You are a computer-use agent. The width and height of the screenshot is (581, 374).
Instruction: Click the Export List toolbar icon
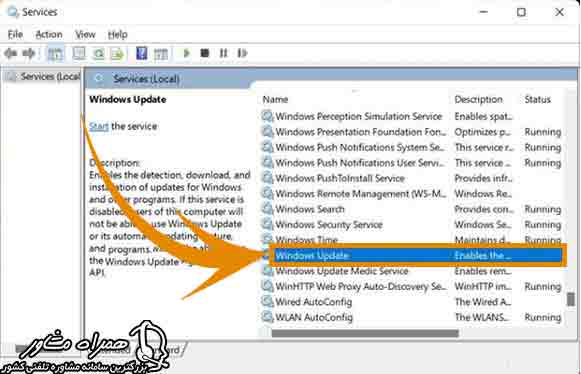point(117,54)
